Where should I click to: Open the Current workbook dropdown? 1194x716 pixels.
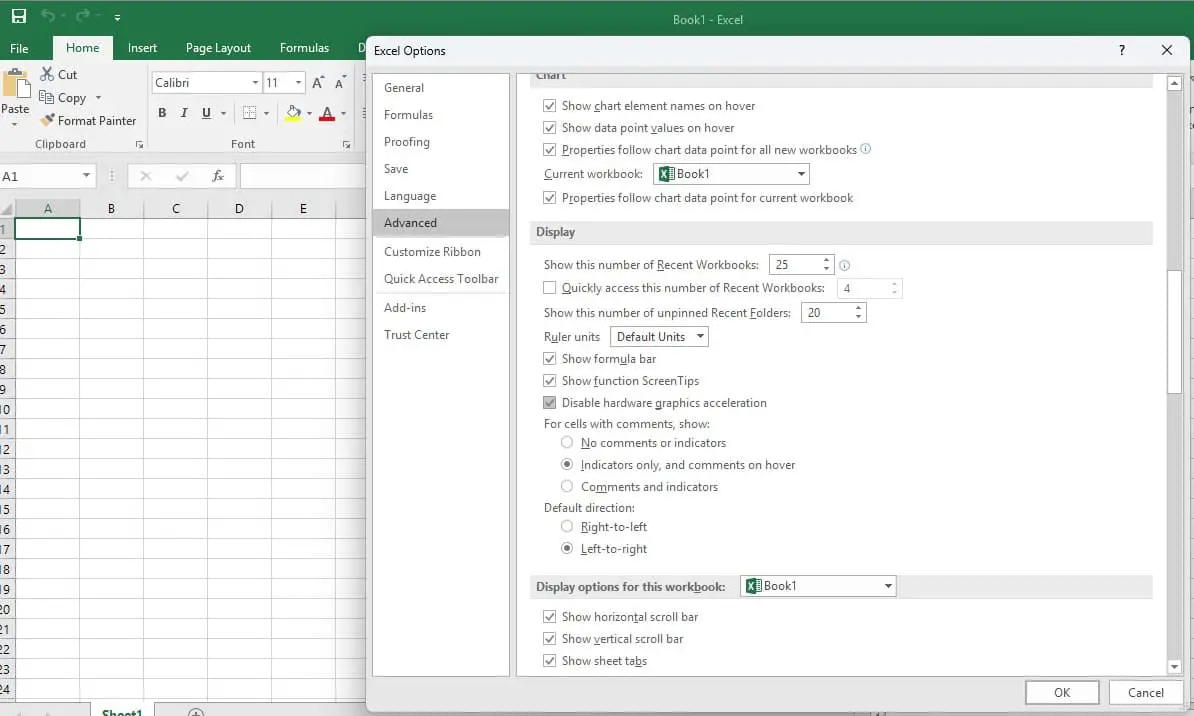pos(799,173)
